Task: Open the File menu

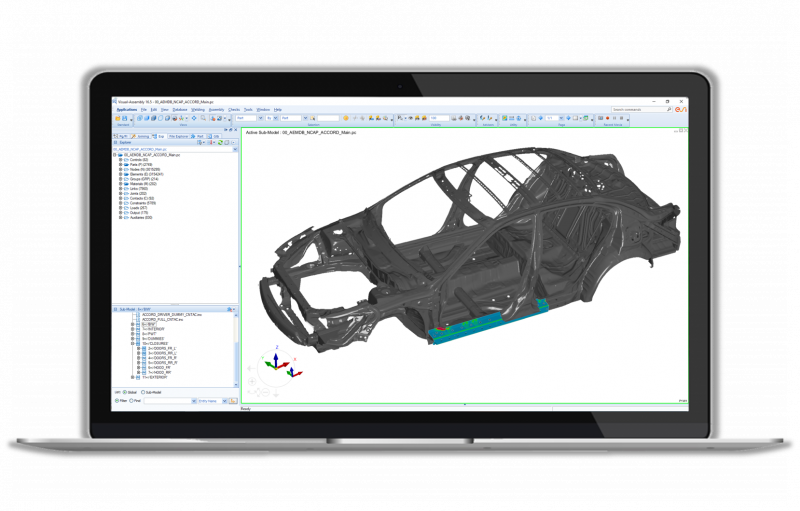Action: click(144, 110)
